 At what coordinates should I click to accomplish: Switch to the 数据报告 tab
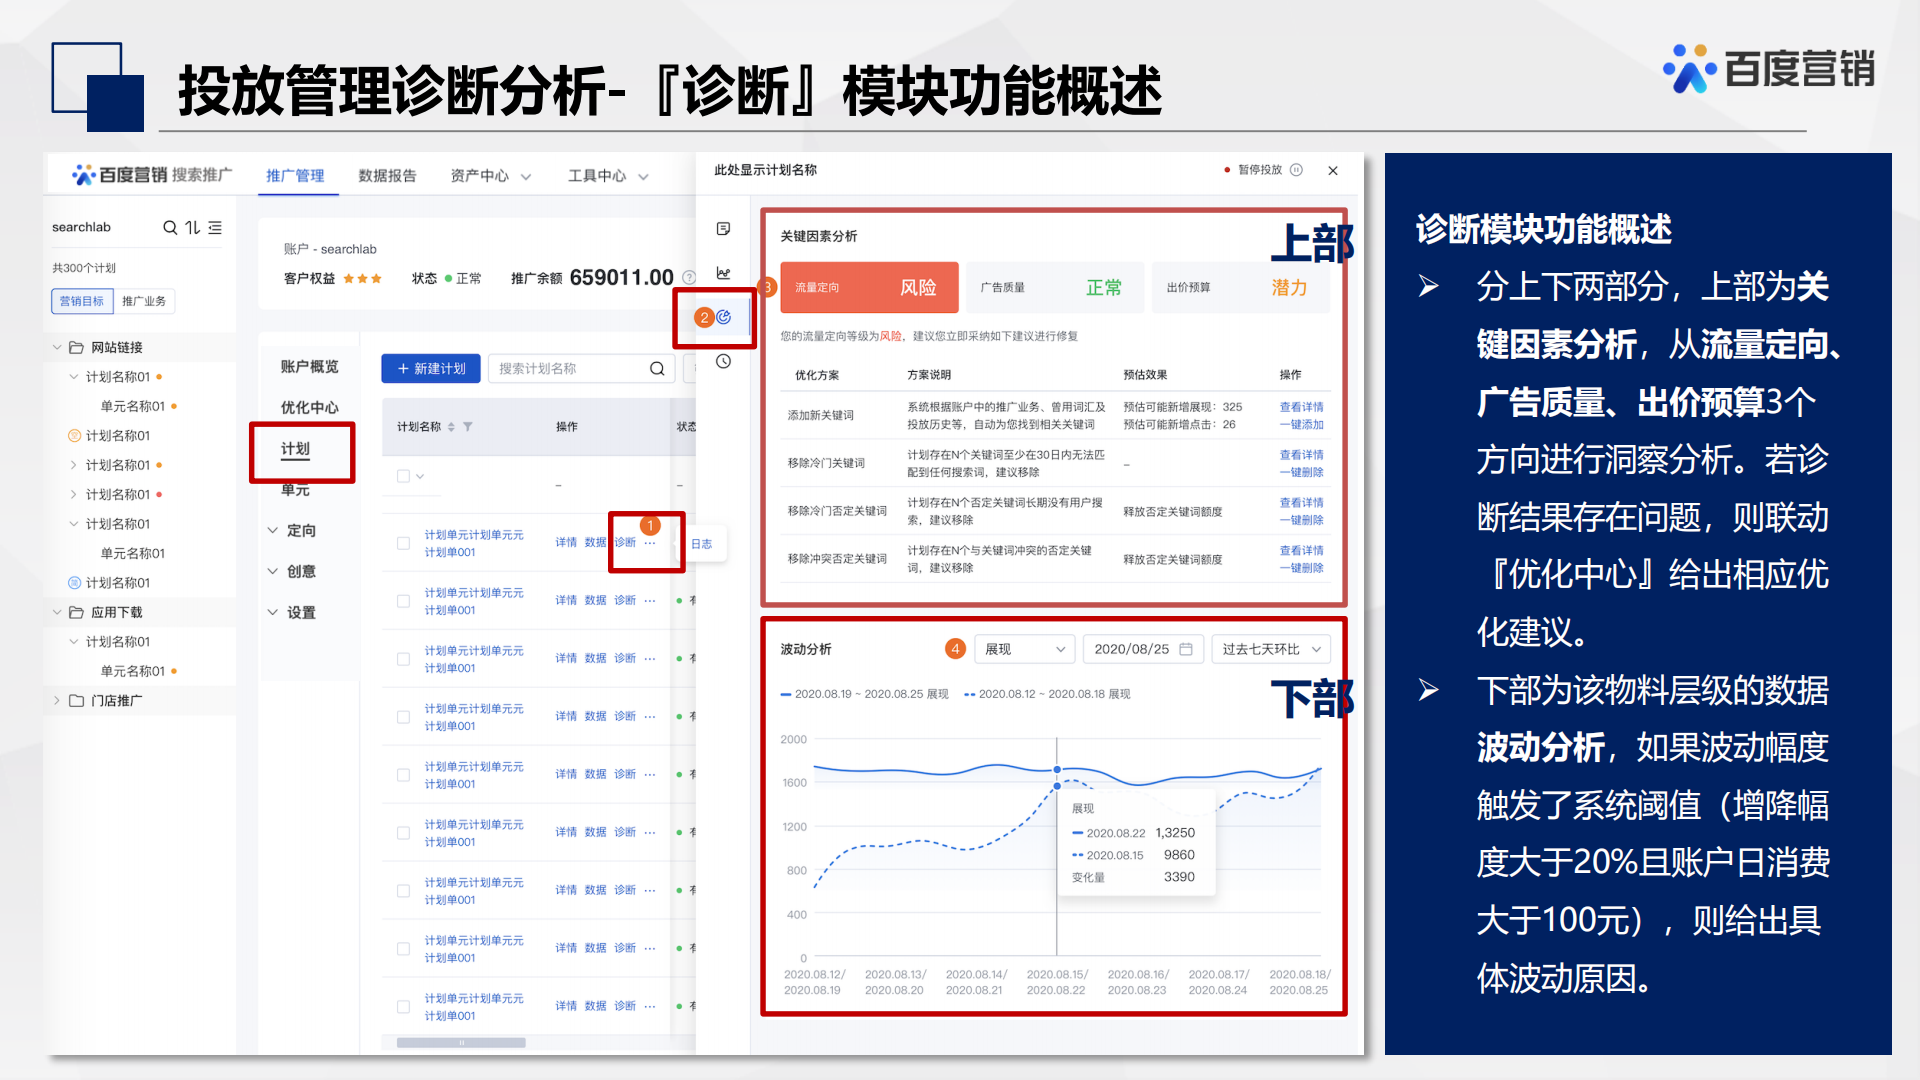tap(387, 176)
